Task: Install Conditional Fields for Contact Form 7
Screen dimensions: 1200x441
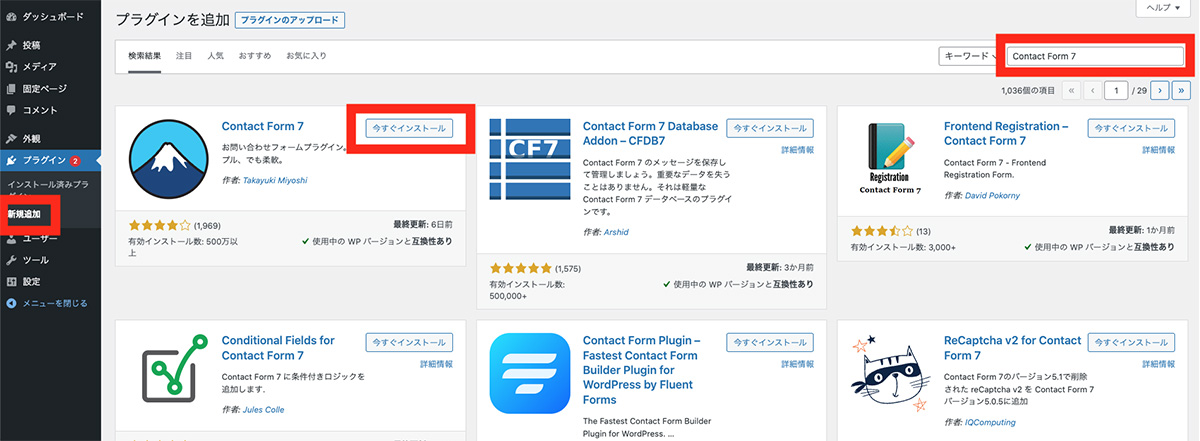Action: pyautogui.click(x=409, y=342)
